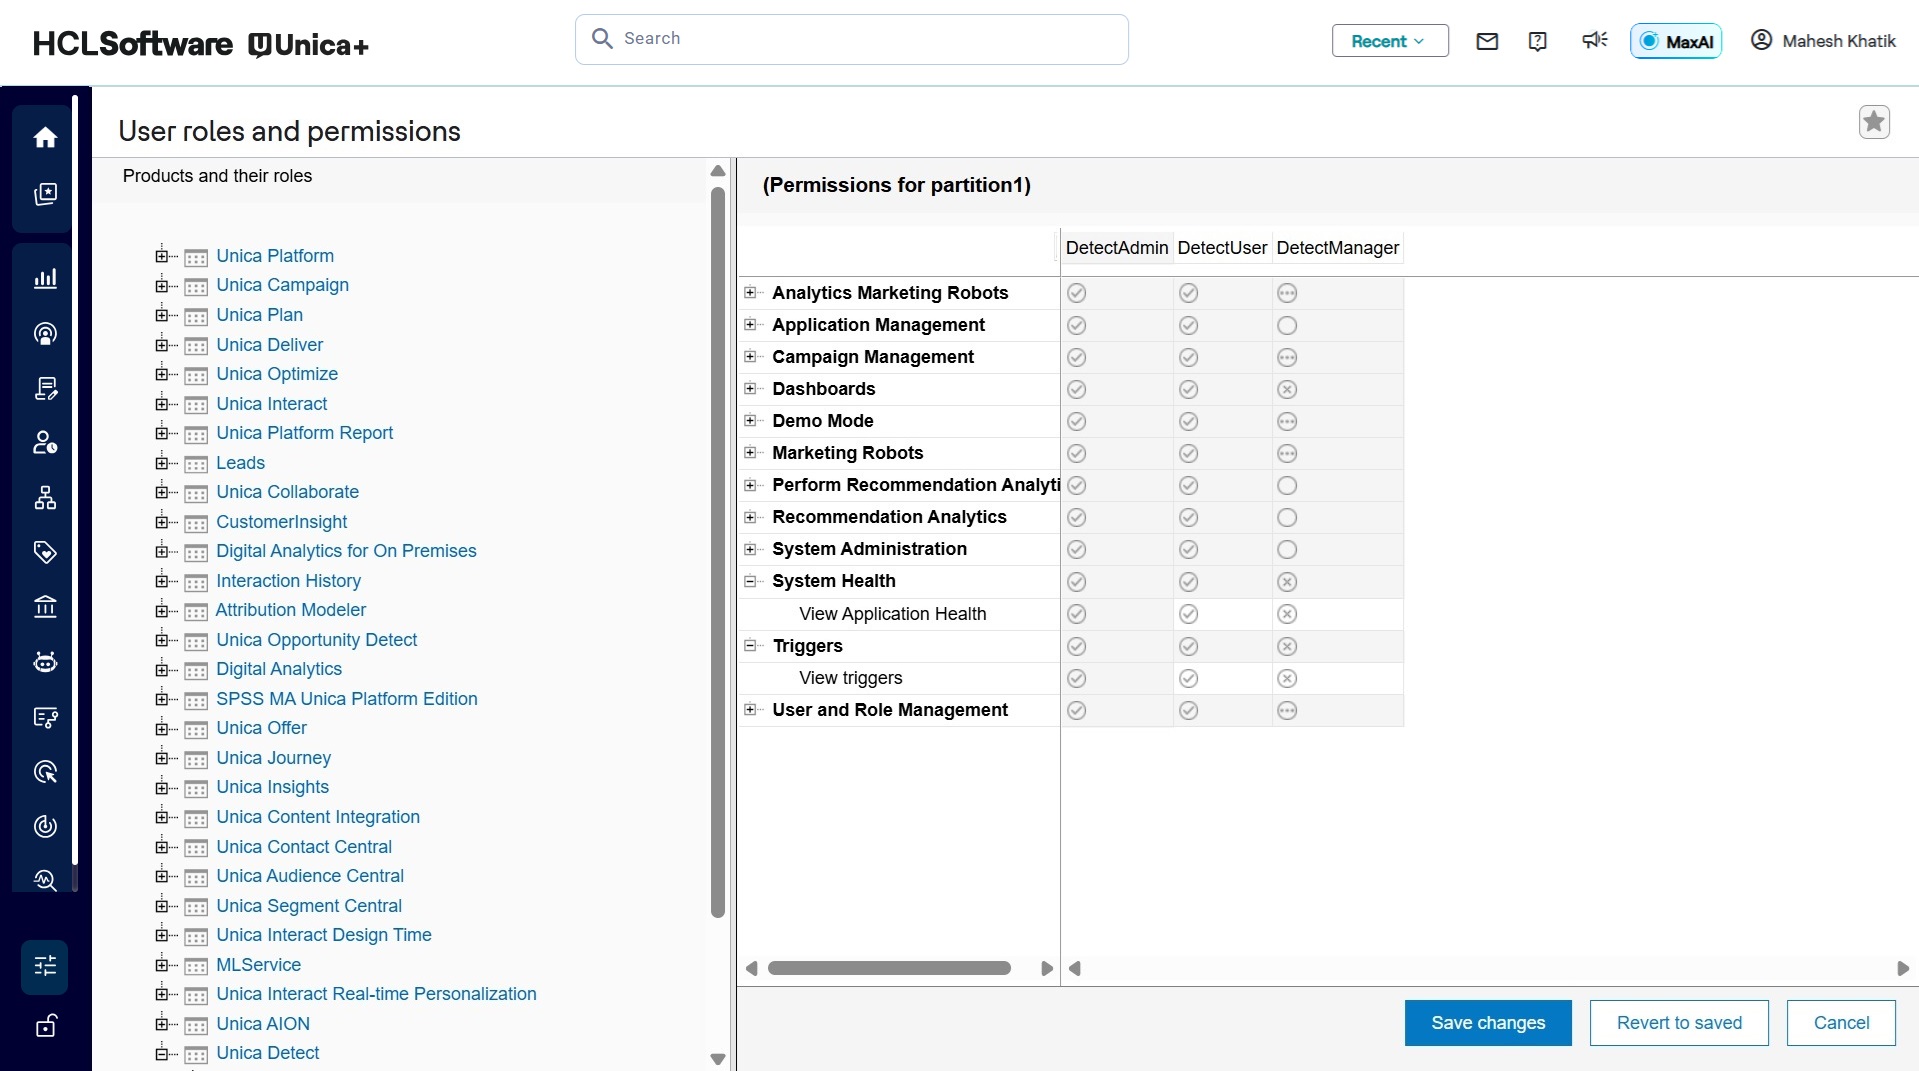Click the Search input field
Screen dimensions: 1919x1071
(x=851, y=39)
